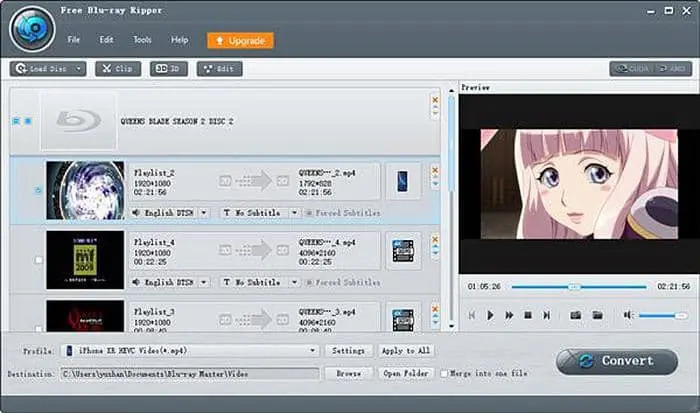Viewport: 700px width, 413px height.
Task: Open the snapshot folder icon
Action: pos(597,315)
